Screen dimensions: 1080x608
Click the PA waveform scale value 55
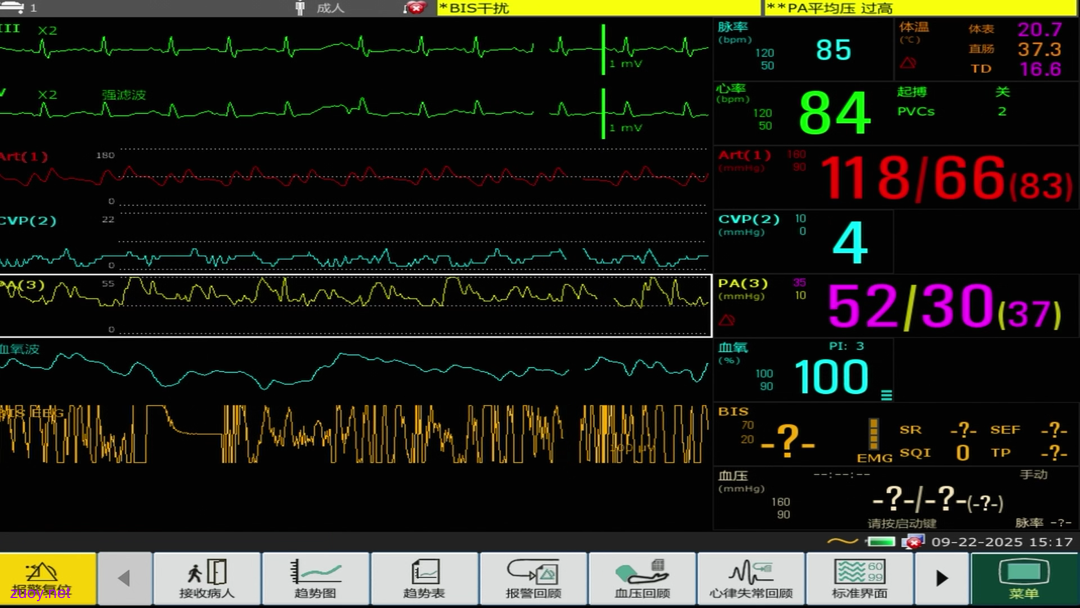pos(107,283)
